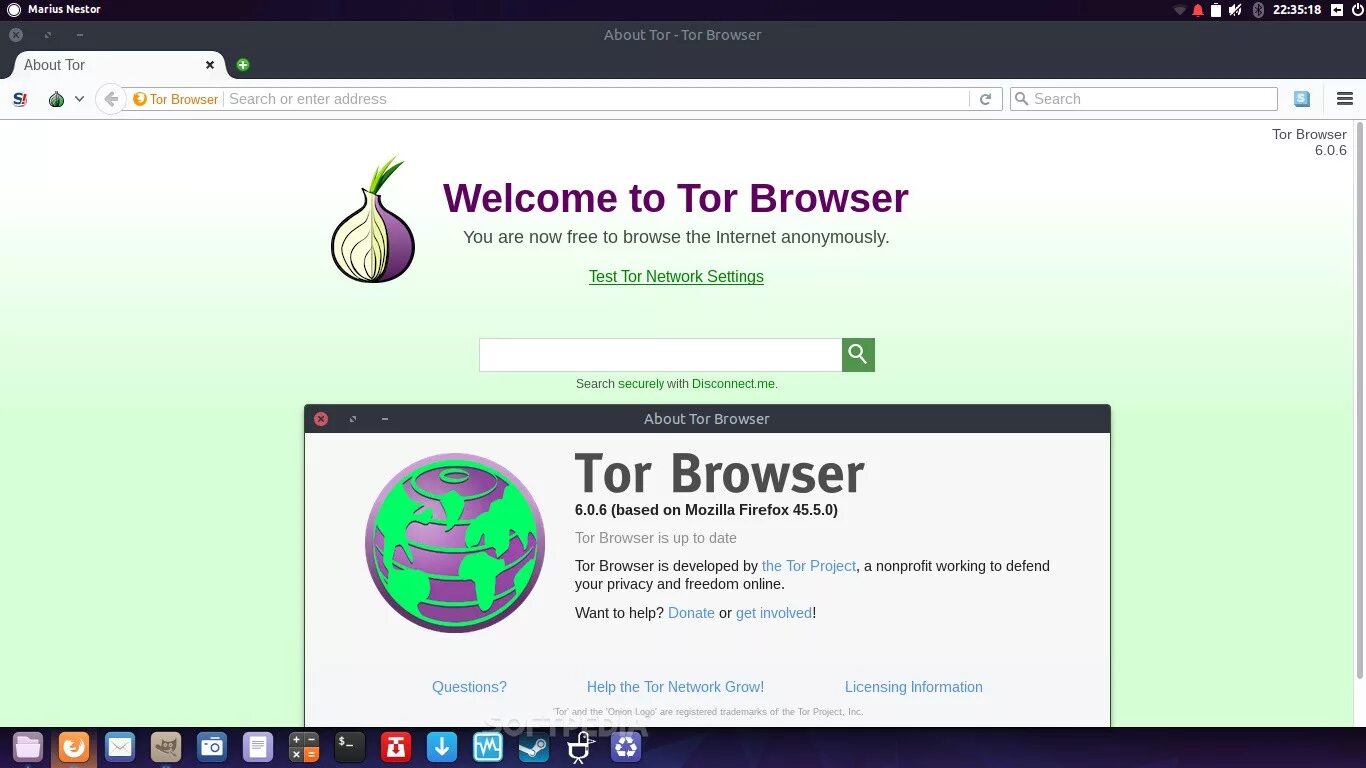Open the system monitor dock icon

488,747
